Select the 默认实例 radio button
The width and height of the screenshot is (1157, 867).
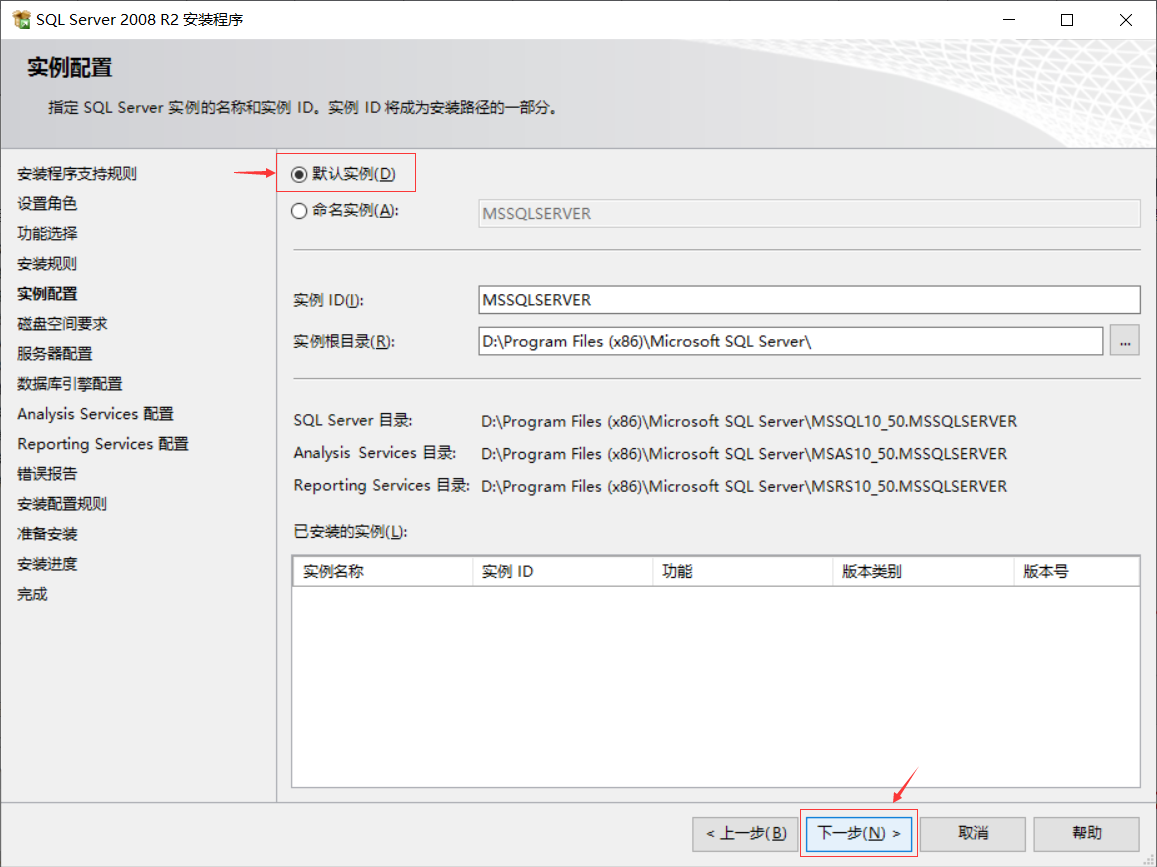[299, 174]
